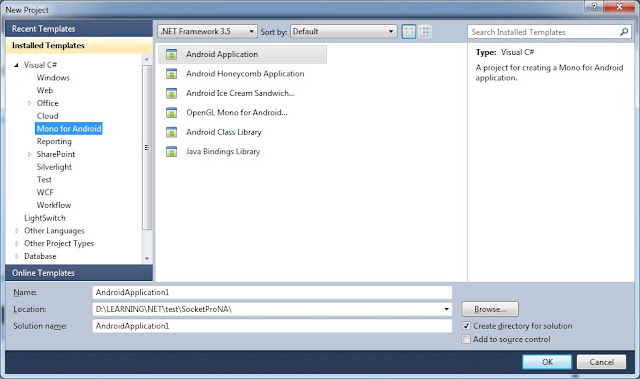Viewport: 640px width, 379px height.
Task: Select the LightSwitch tree item
Action: [44, 218]
